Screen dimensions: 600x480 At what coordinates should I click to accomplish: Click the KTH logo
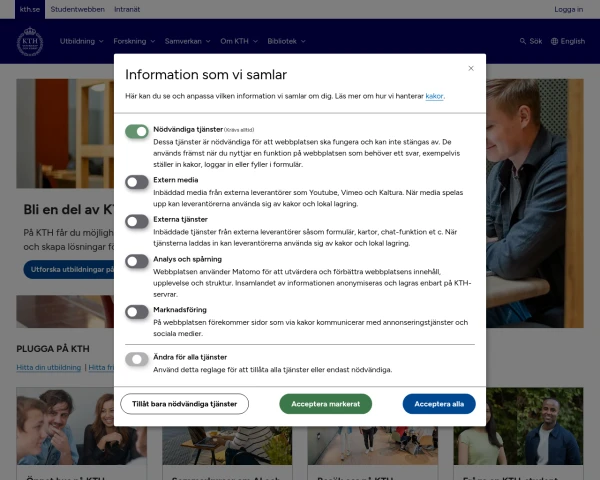pos(30,42)
